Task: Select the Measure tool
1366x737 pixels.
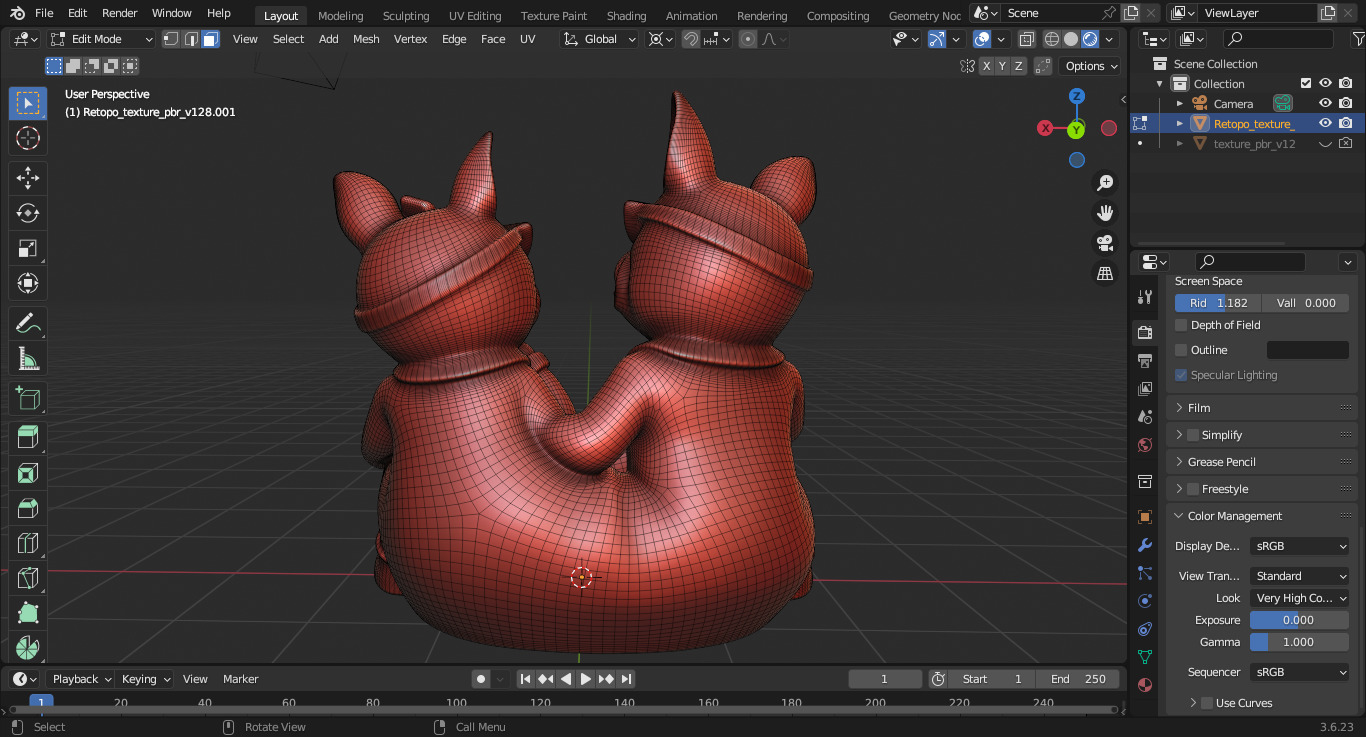Action: tap(28, 358)
